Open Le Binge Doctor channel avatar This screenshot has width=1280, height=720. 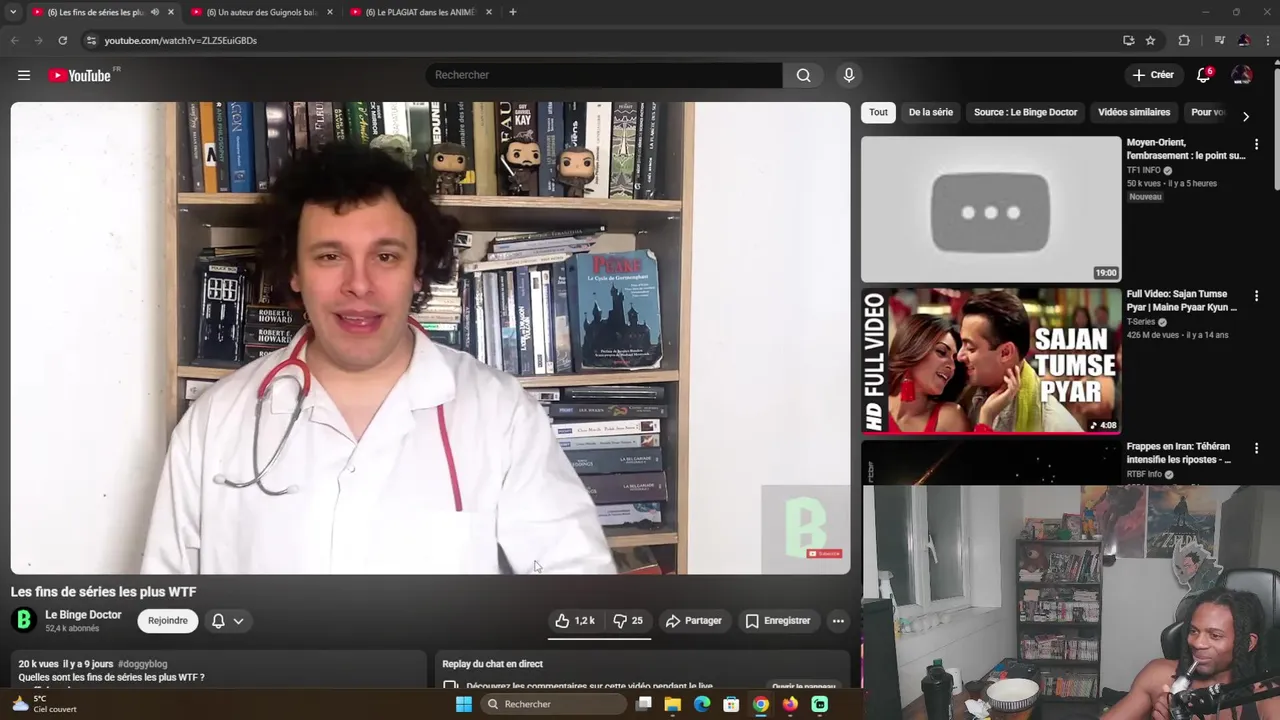[x=24, y=621]
